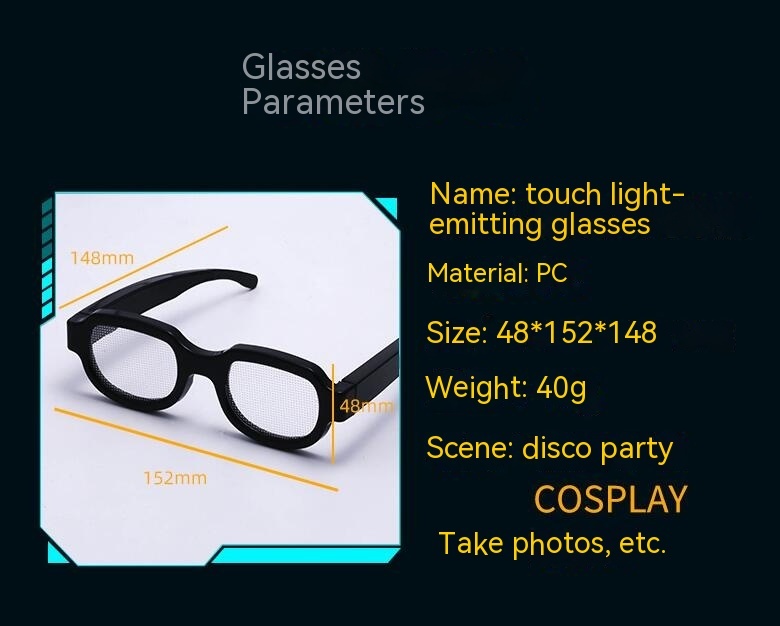This screenshot has width=780, height=626.
Task: Click the COSPLAY label
Action: [x=611, y=499]
